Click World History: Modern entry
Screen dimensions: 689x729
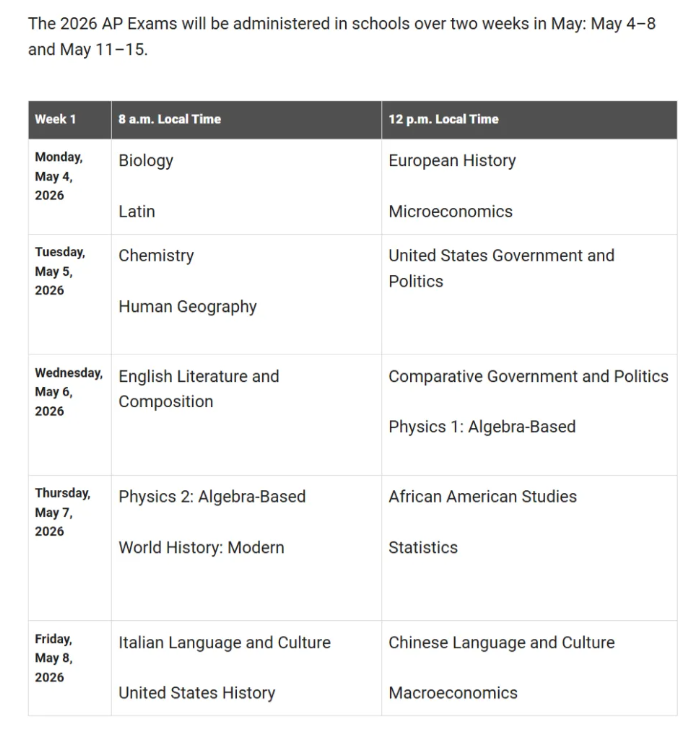(201, 547)
